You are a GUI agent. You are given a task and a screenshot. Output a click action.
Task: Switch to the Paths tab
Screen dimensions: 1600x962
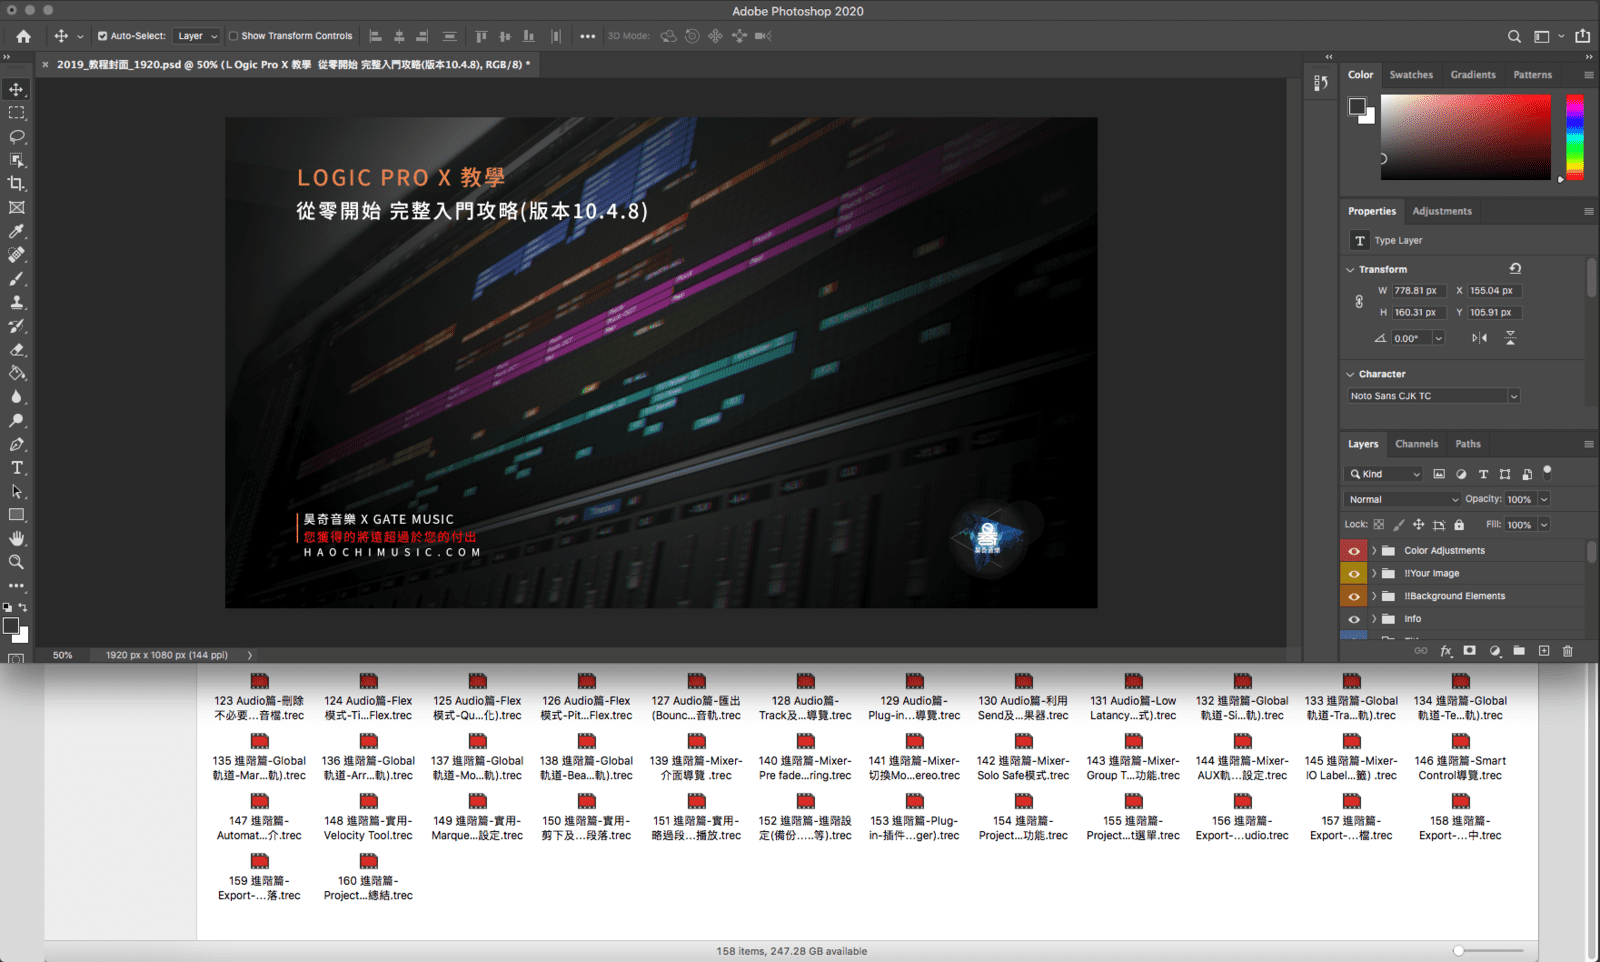pos(1468,444)
